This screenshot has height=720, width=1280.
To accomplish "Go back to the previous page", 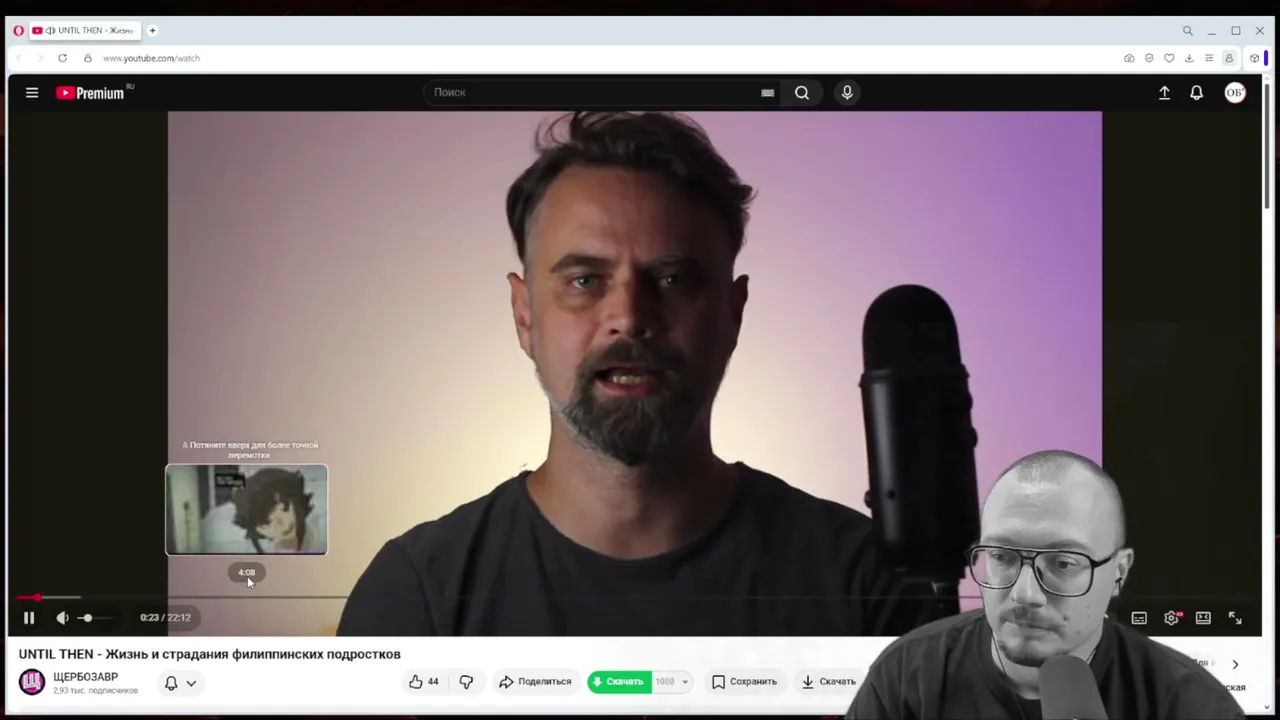I will 18,58.
